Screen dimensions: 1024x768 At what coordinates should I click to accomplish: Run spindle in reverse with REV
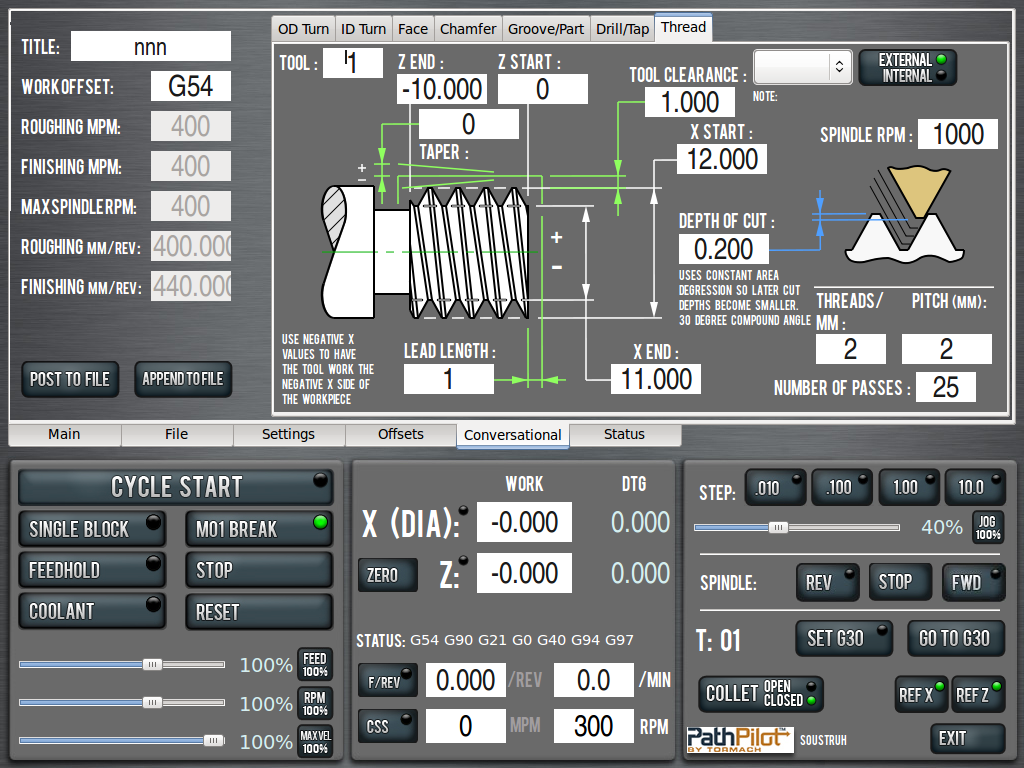coord(827,582)
